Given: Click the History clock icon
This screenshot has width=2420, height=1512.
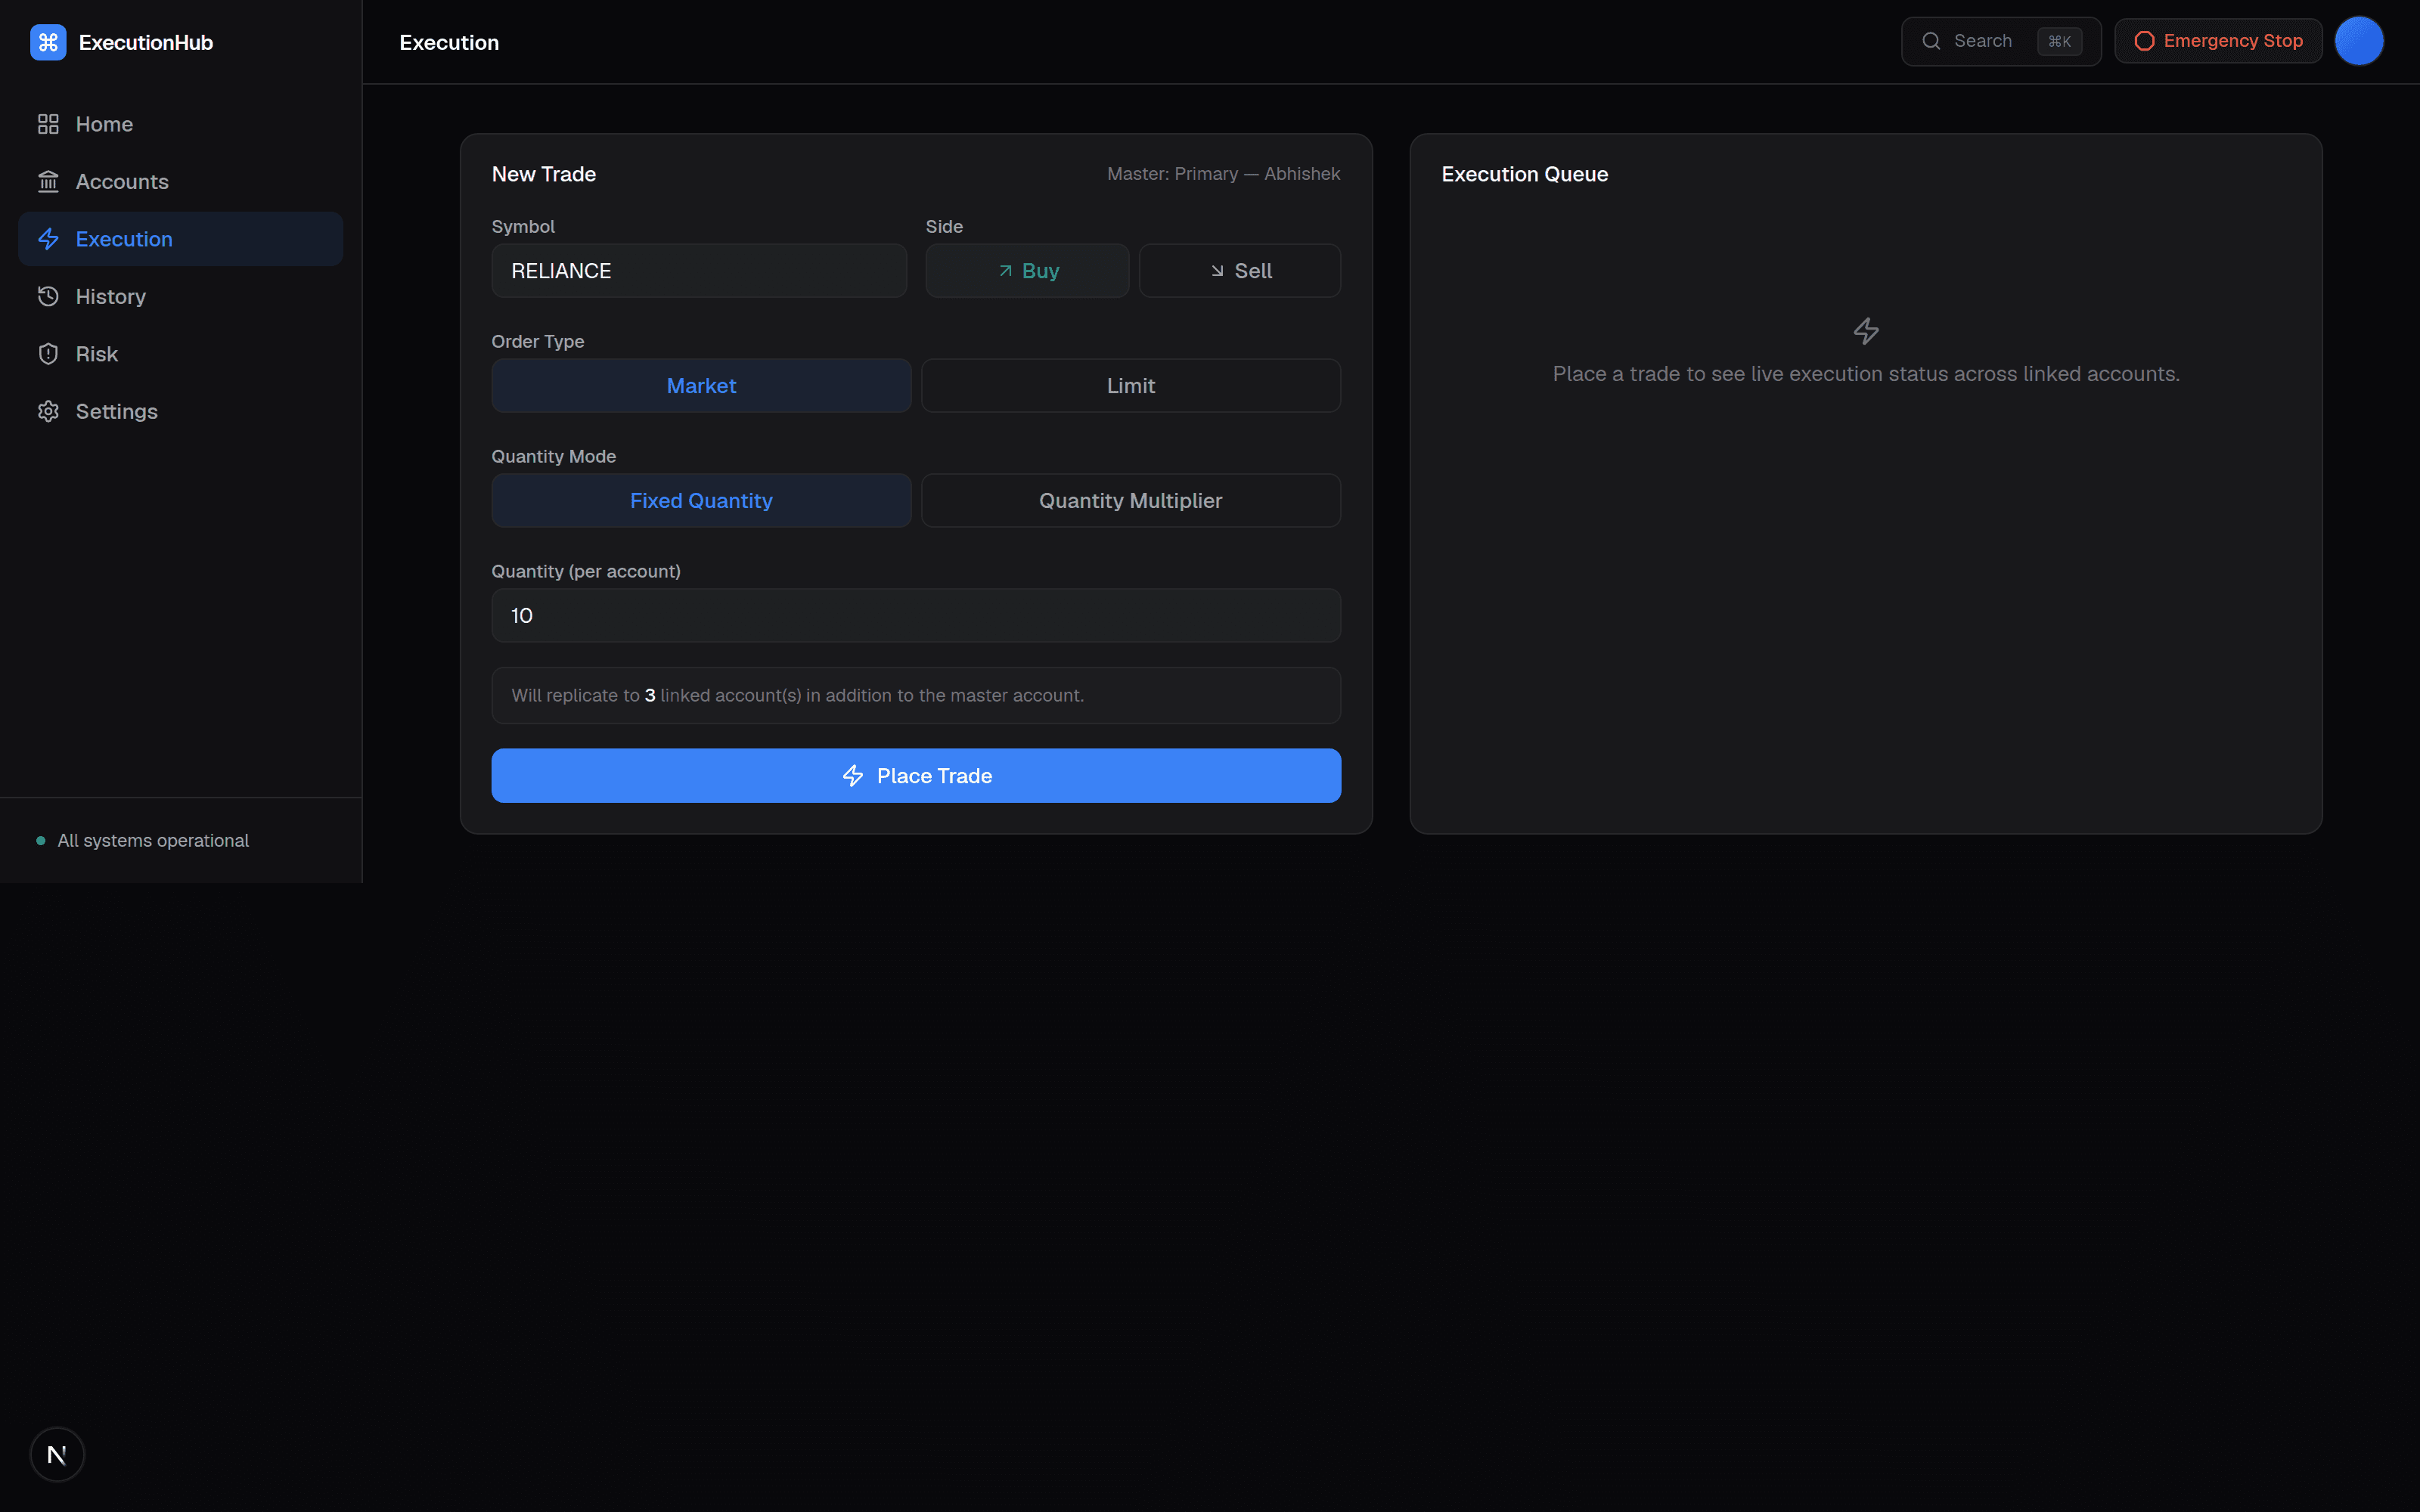Looking at the screenshot, I should point(48,296).
